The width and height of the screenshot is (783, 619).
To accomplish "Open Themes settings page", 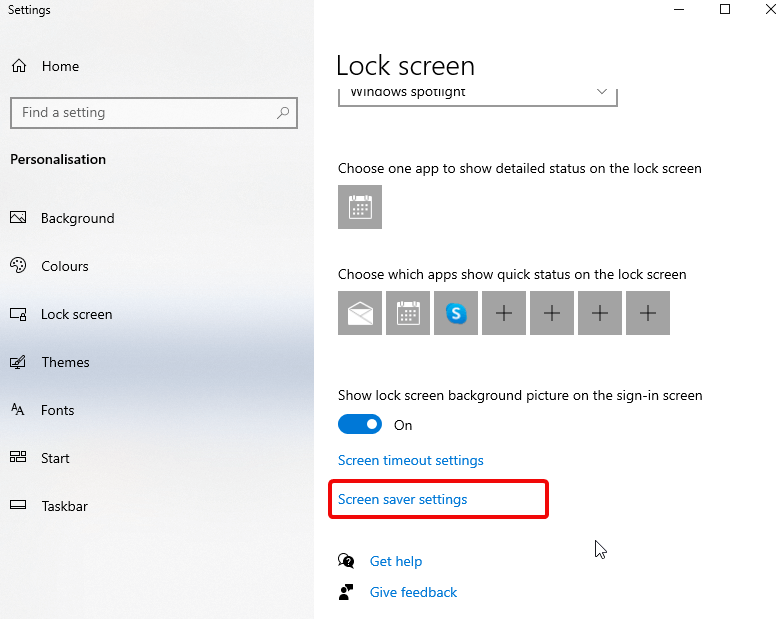I will 65,362.
